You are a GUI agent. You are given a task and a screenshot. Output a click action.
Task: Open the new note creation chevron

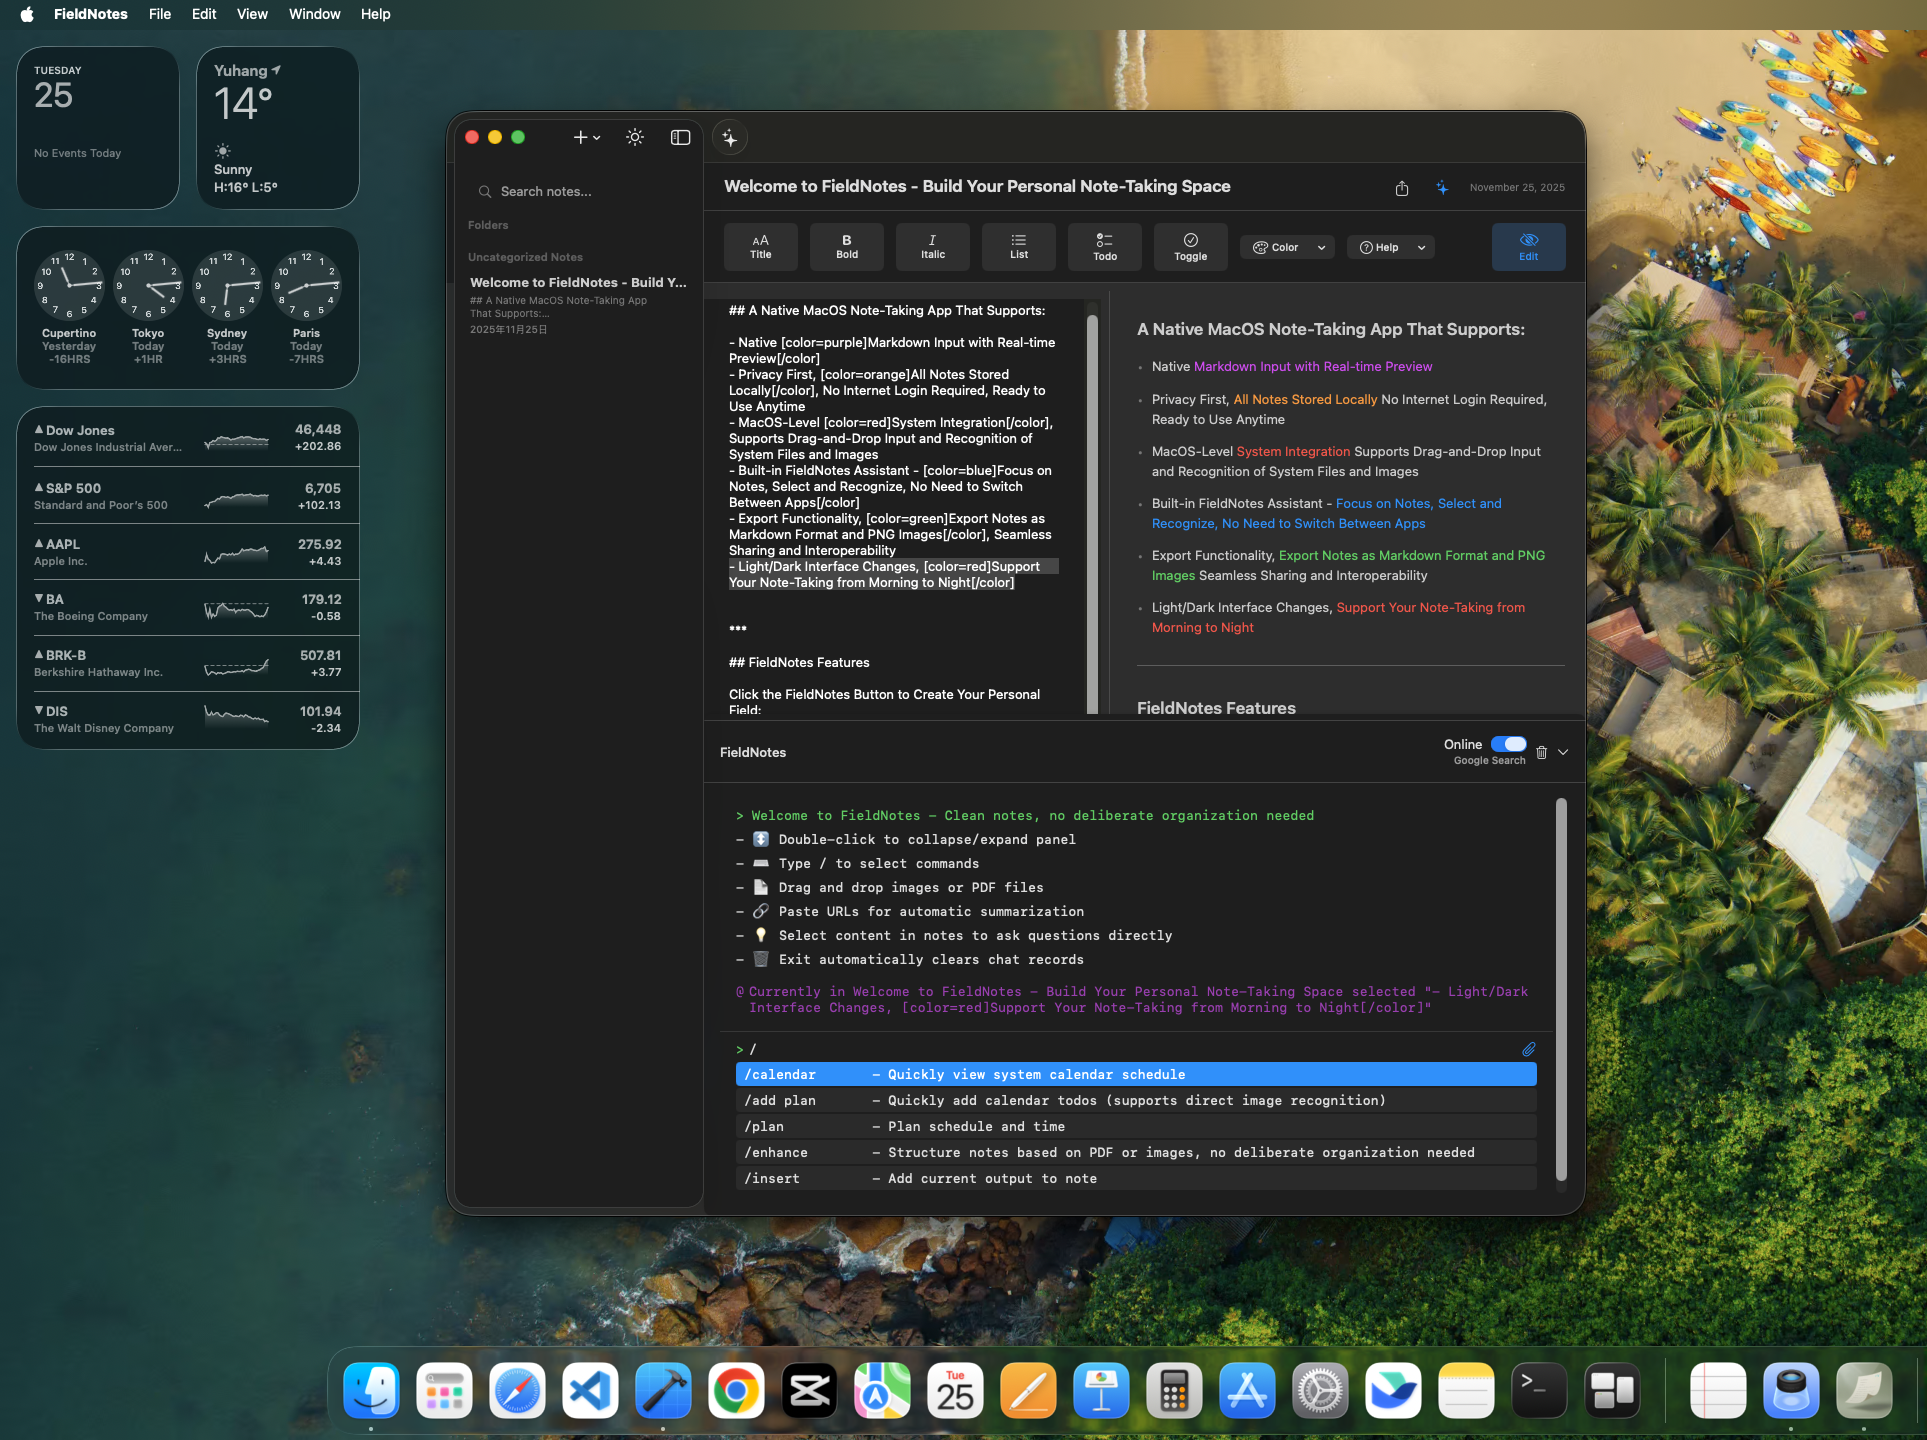[596, 138]
